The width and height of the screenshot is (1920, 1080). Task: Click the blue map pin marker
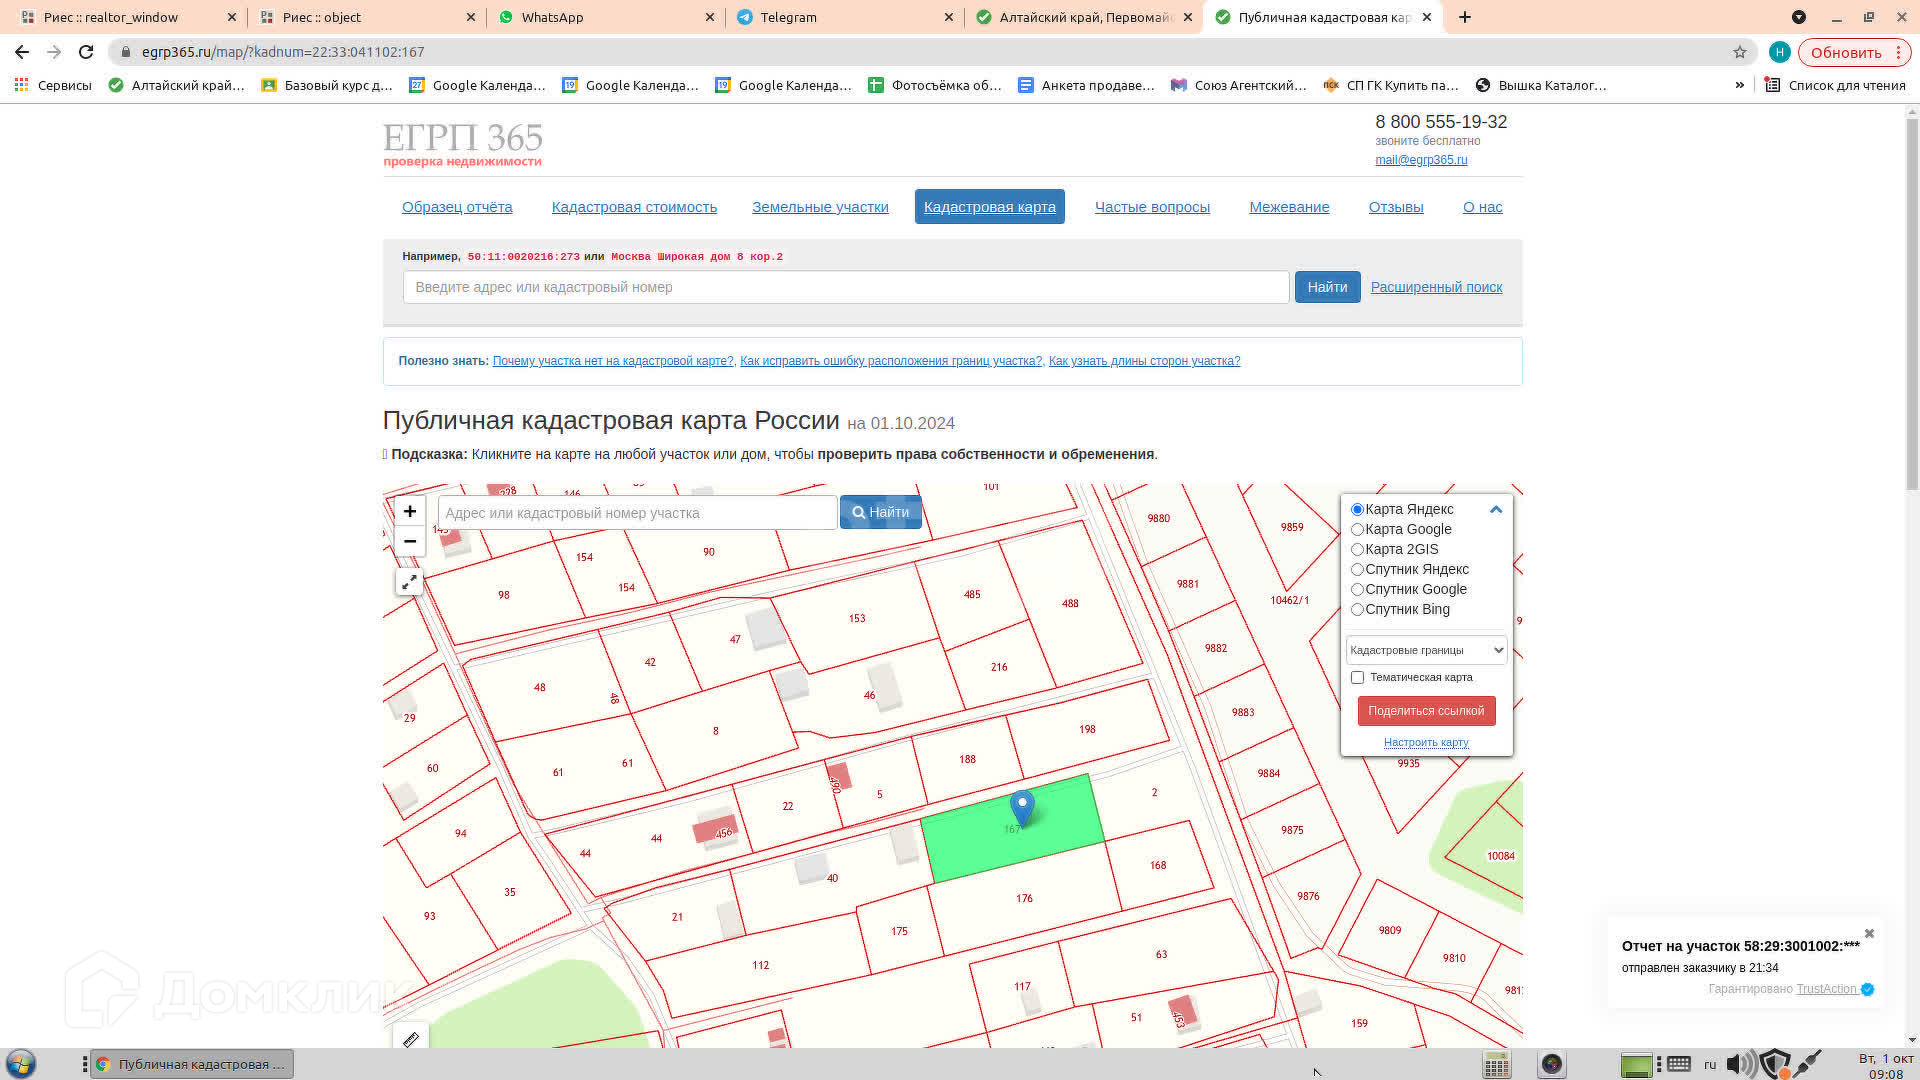point(1021,806)
